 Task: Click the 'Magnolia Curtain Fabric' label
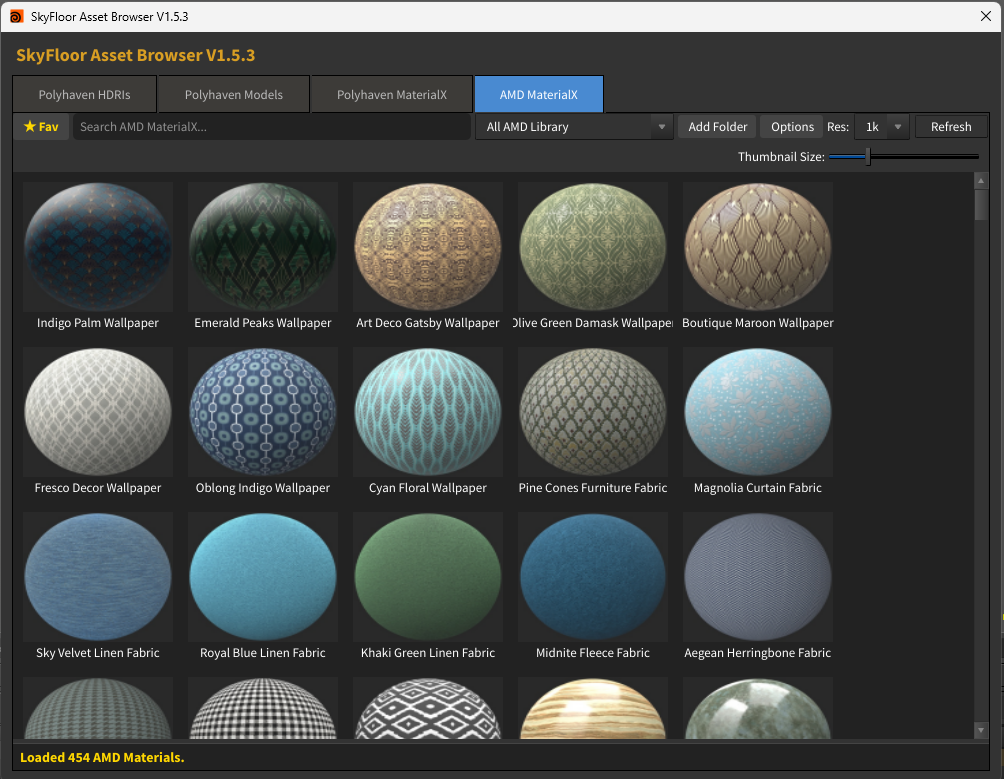758,488
